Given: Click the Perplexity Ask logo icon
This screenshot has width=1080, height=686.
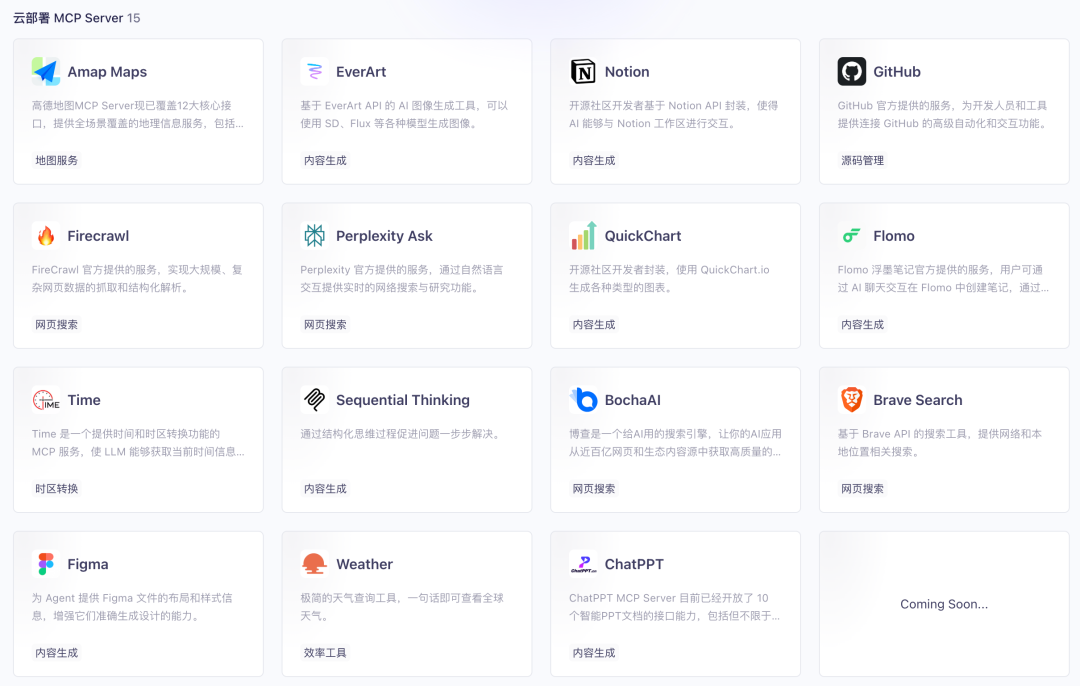Looking at the screenshot, I should [315, 236].
